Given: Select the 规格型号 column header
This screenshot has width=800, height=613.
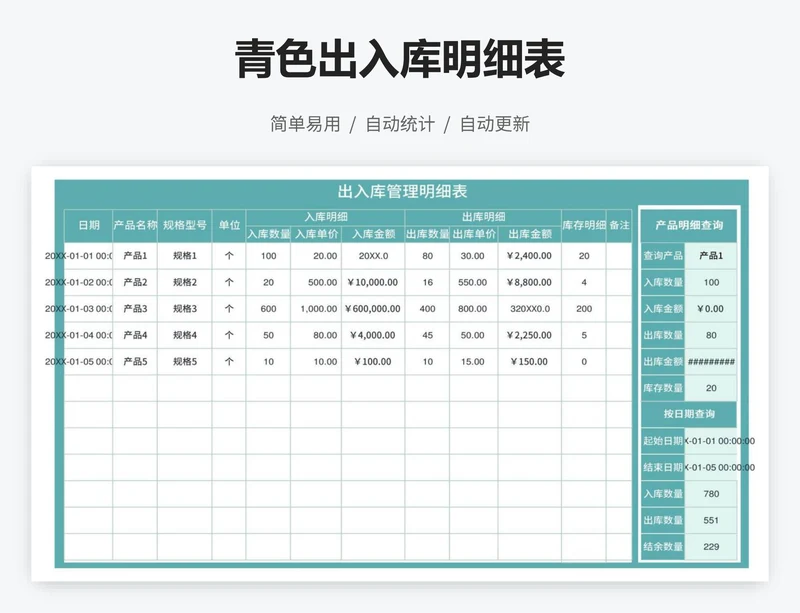Looking at the screenshot, I should [185, 226].
